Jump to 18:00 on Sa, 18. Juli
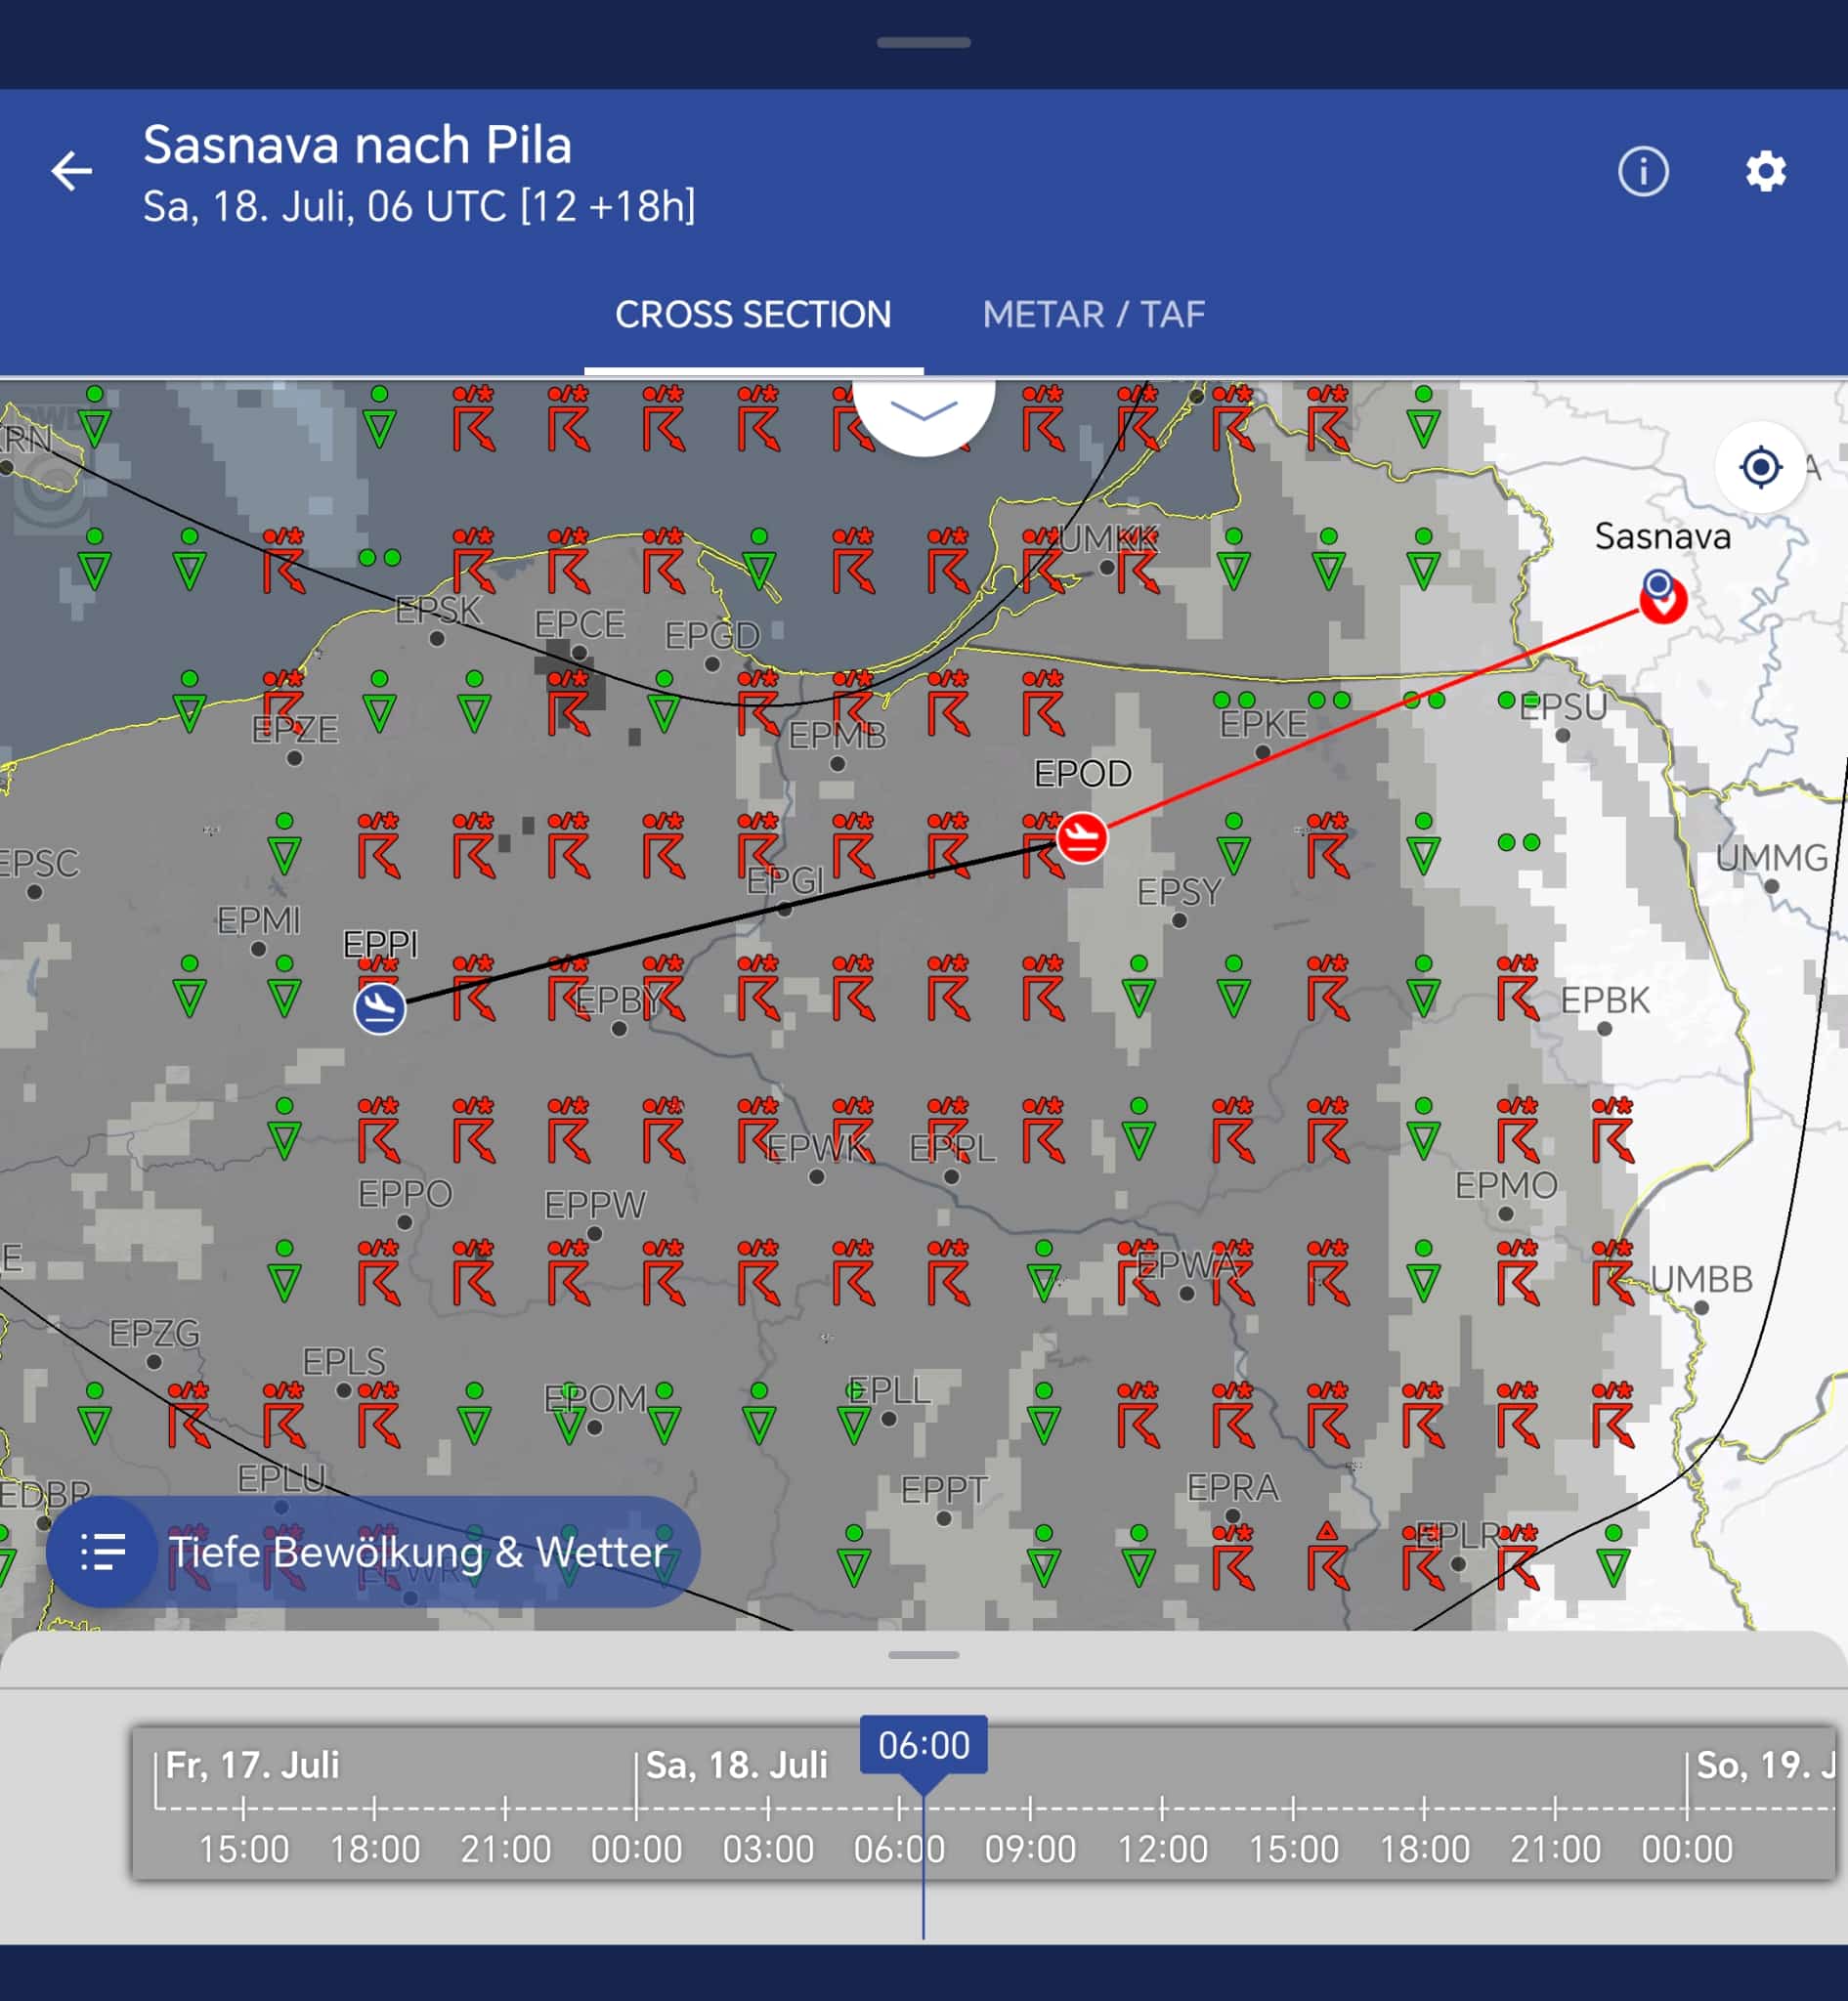This screenshot has height=2001, width=1848. (1425, 1849)
